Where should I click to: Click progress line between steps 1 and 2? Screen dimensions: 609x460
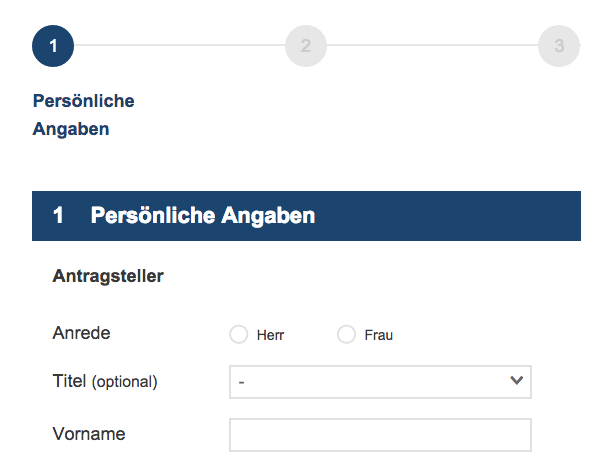(x=179, y=45)
